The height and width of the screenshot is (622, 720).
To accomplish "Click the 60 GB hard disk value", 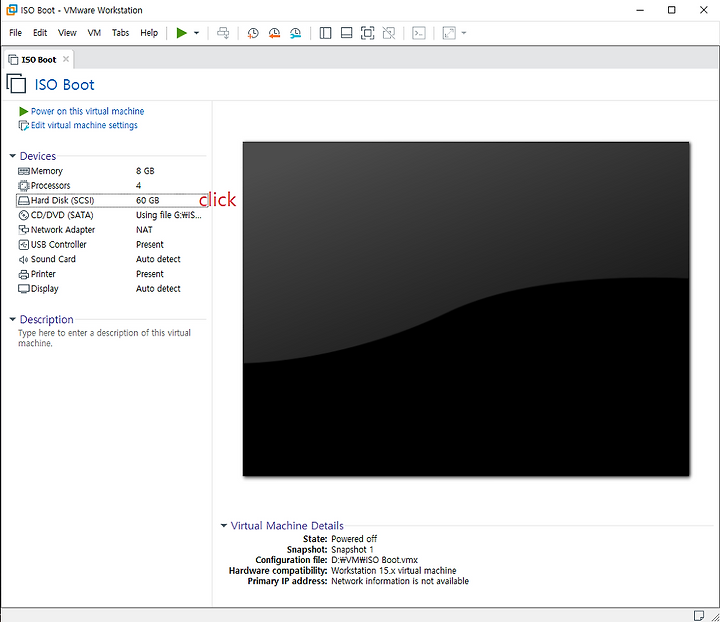I will (x=148, y=200).
